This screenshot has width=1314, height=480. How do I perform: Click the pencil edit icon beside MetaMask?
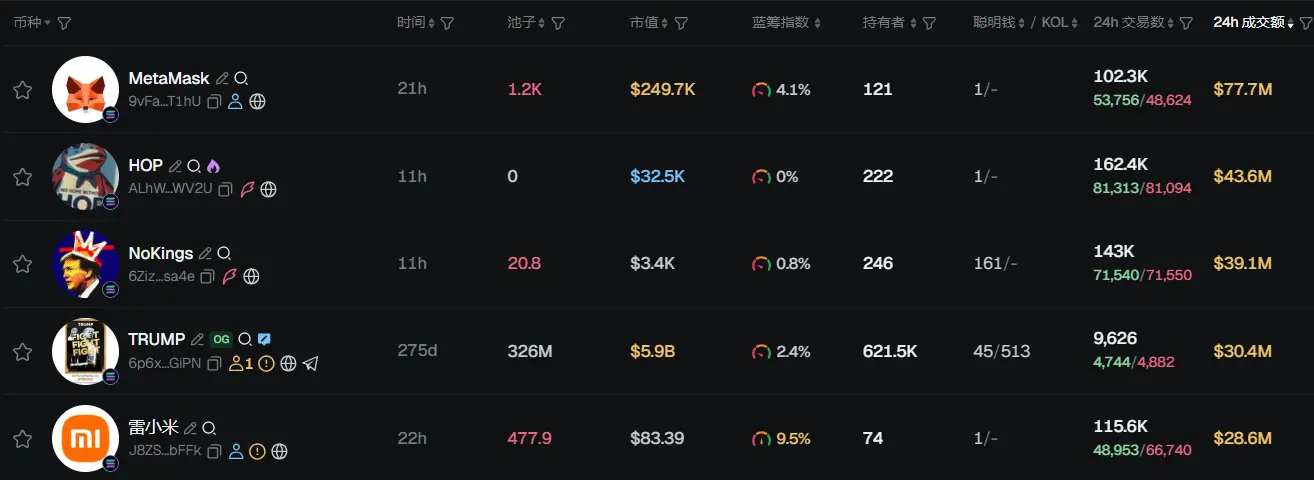pyautogui.click(x=222, y=78)
